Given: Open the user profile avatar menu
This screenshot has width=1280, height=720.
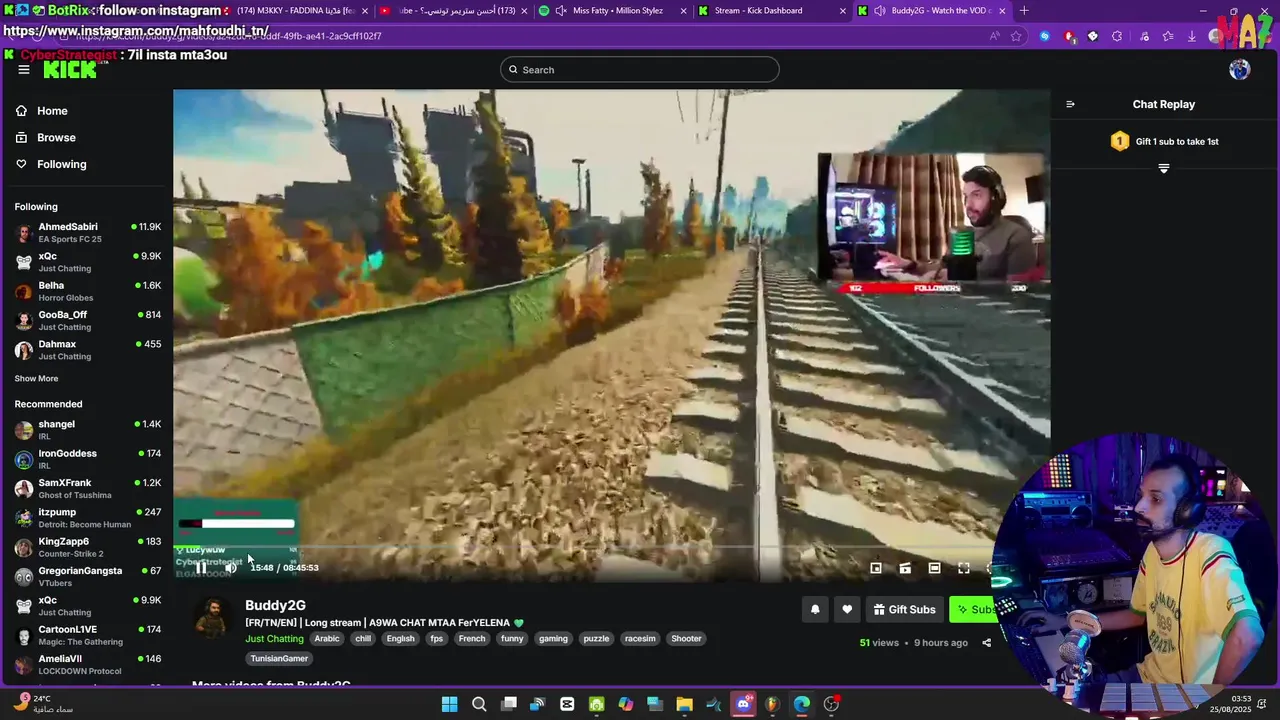Looking at the screenshot, I should click(1239, 69).
